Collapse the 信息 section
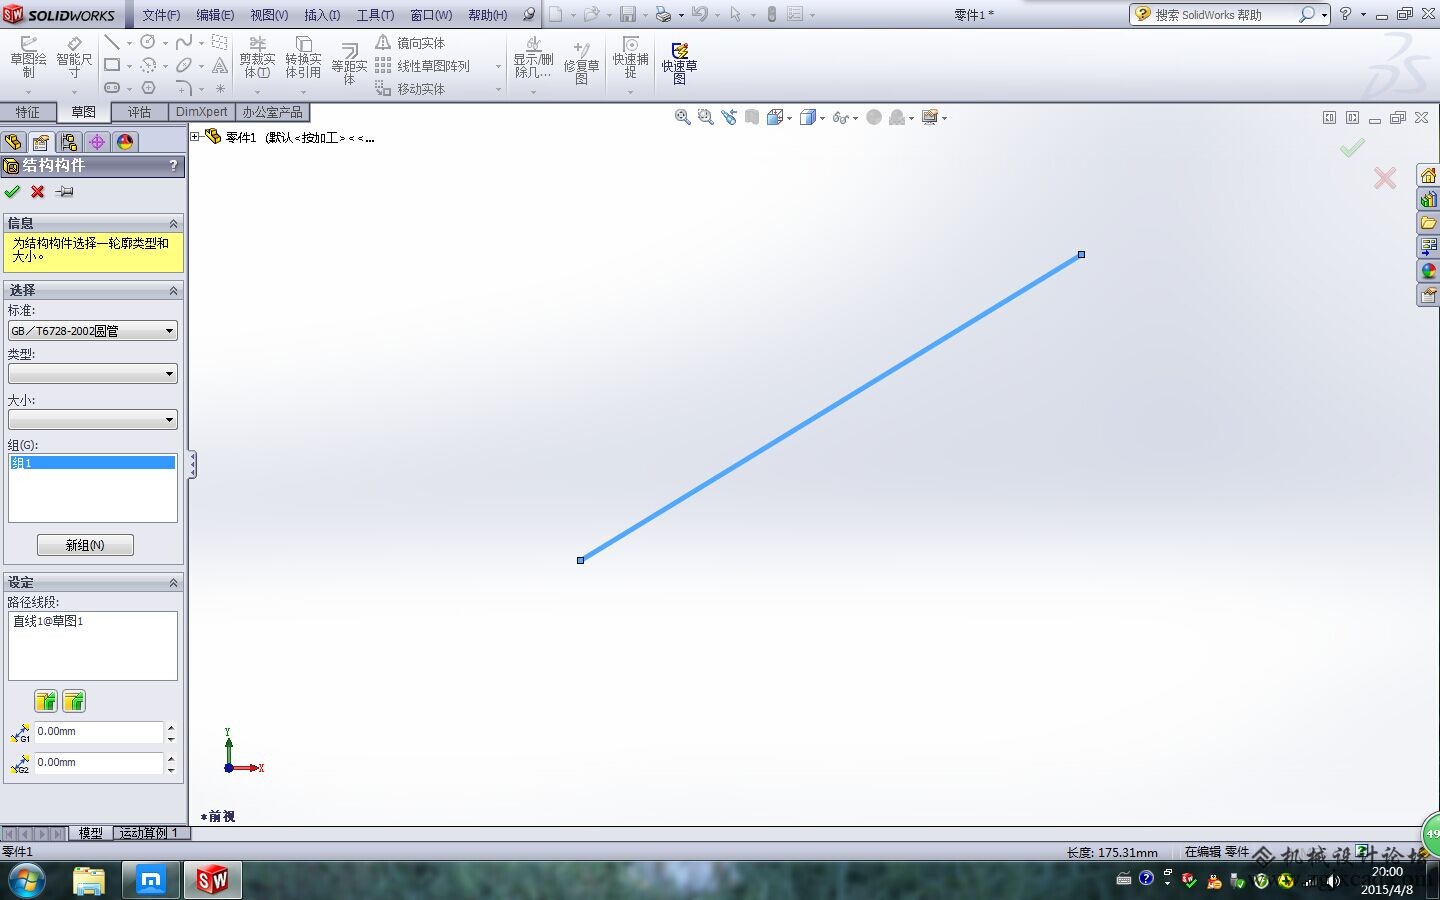The width and height of the screenshot is (1440, 900). pos(173,223)
